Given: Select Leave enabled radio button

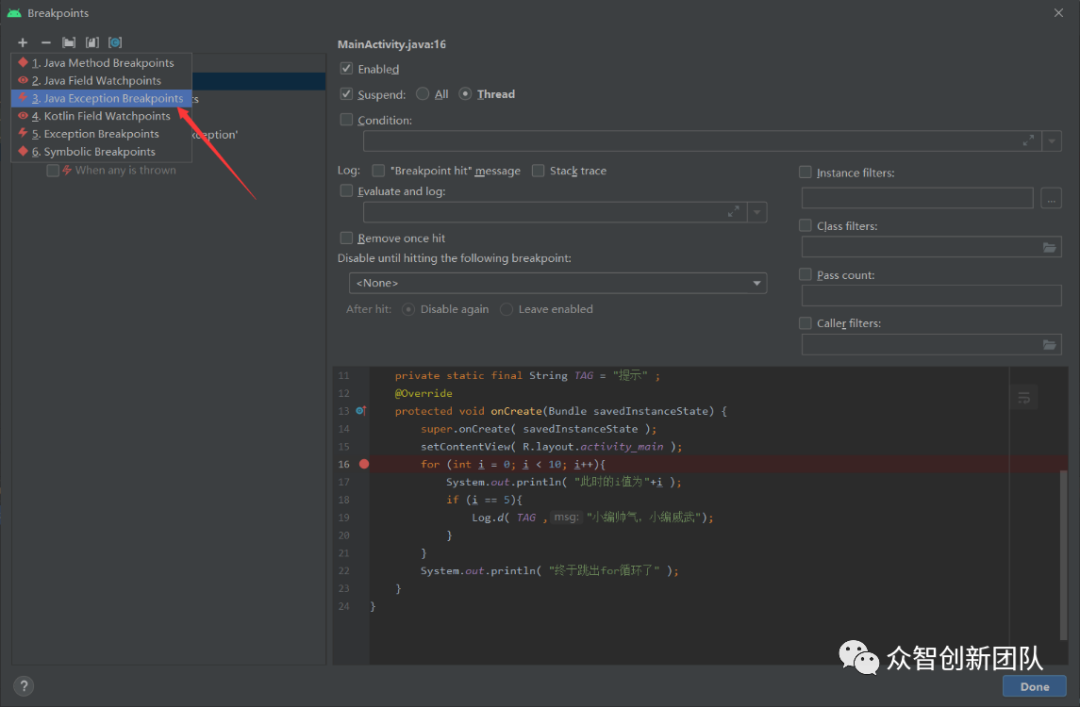Looking at the screenshot, I should pos(506,309).
